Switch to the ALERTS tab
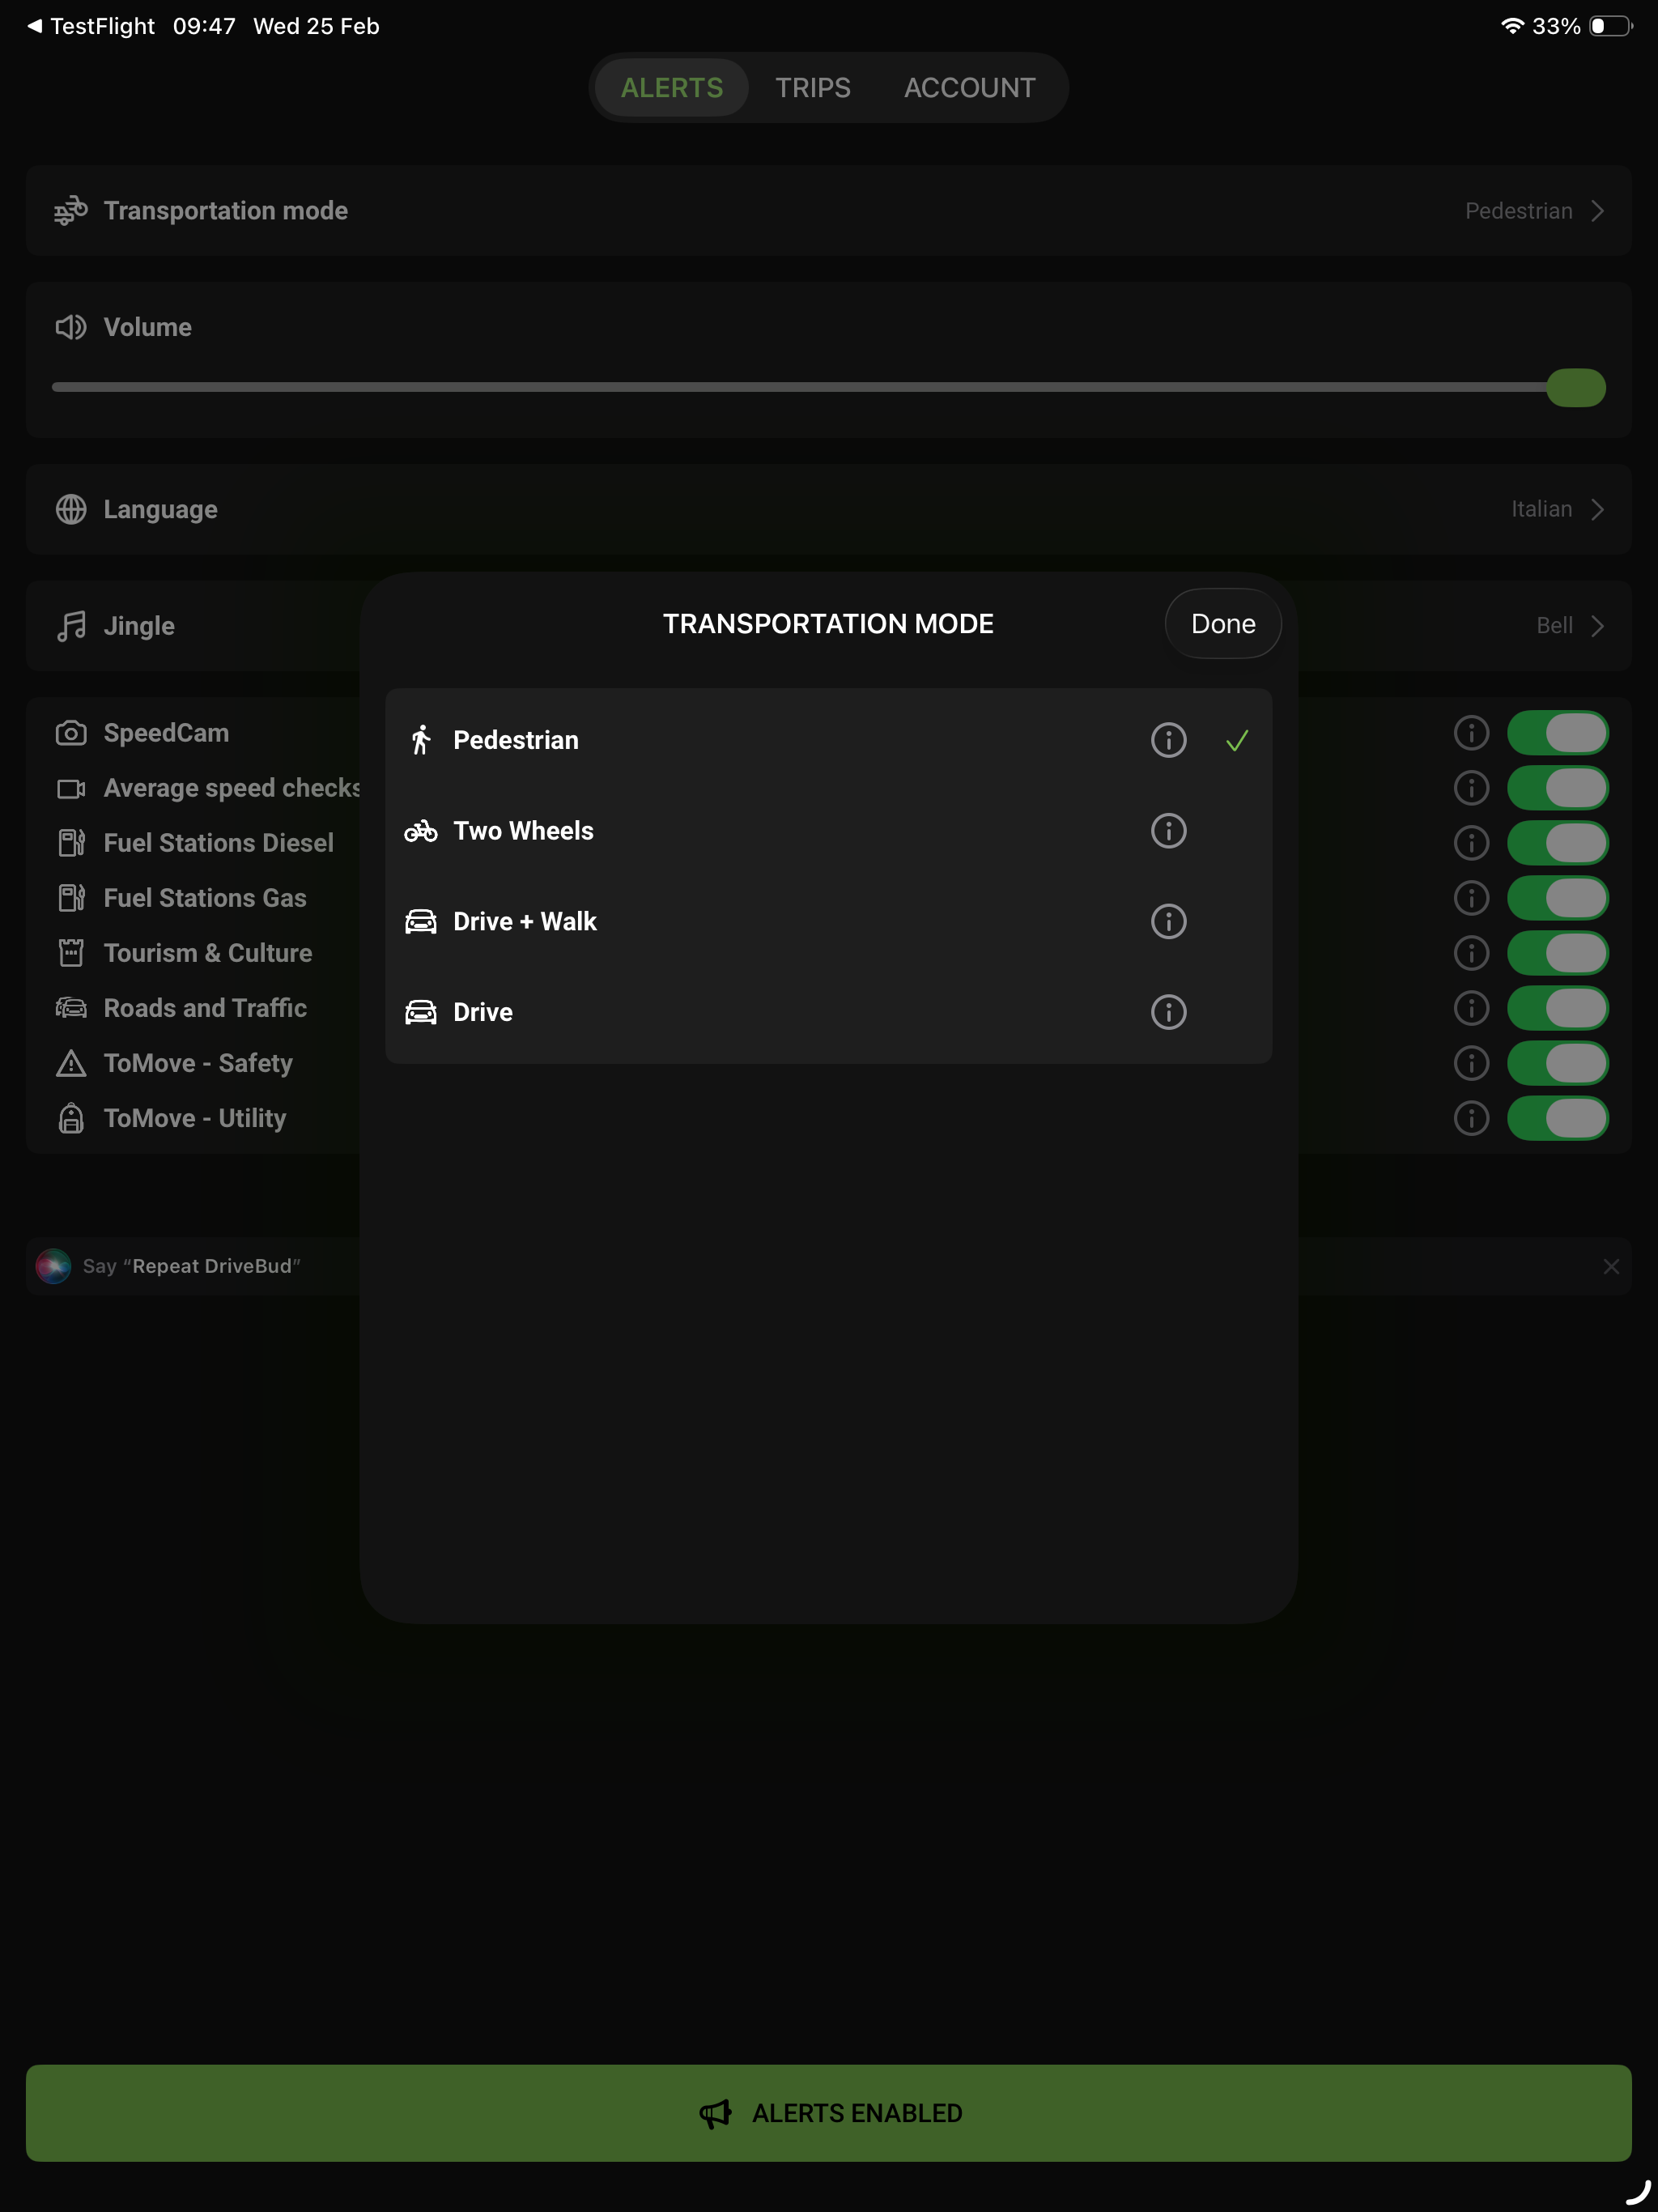1658x2212 pixels. point(672,88)
